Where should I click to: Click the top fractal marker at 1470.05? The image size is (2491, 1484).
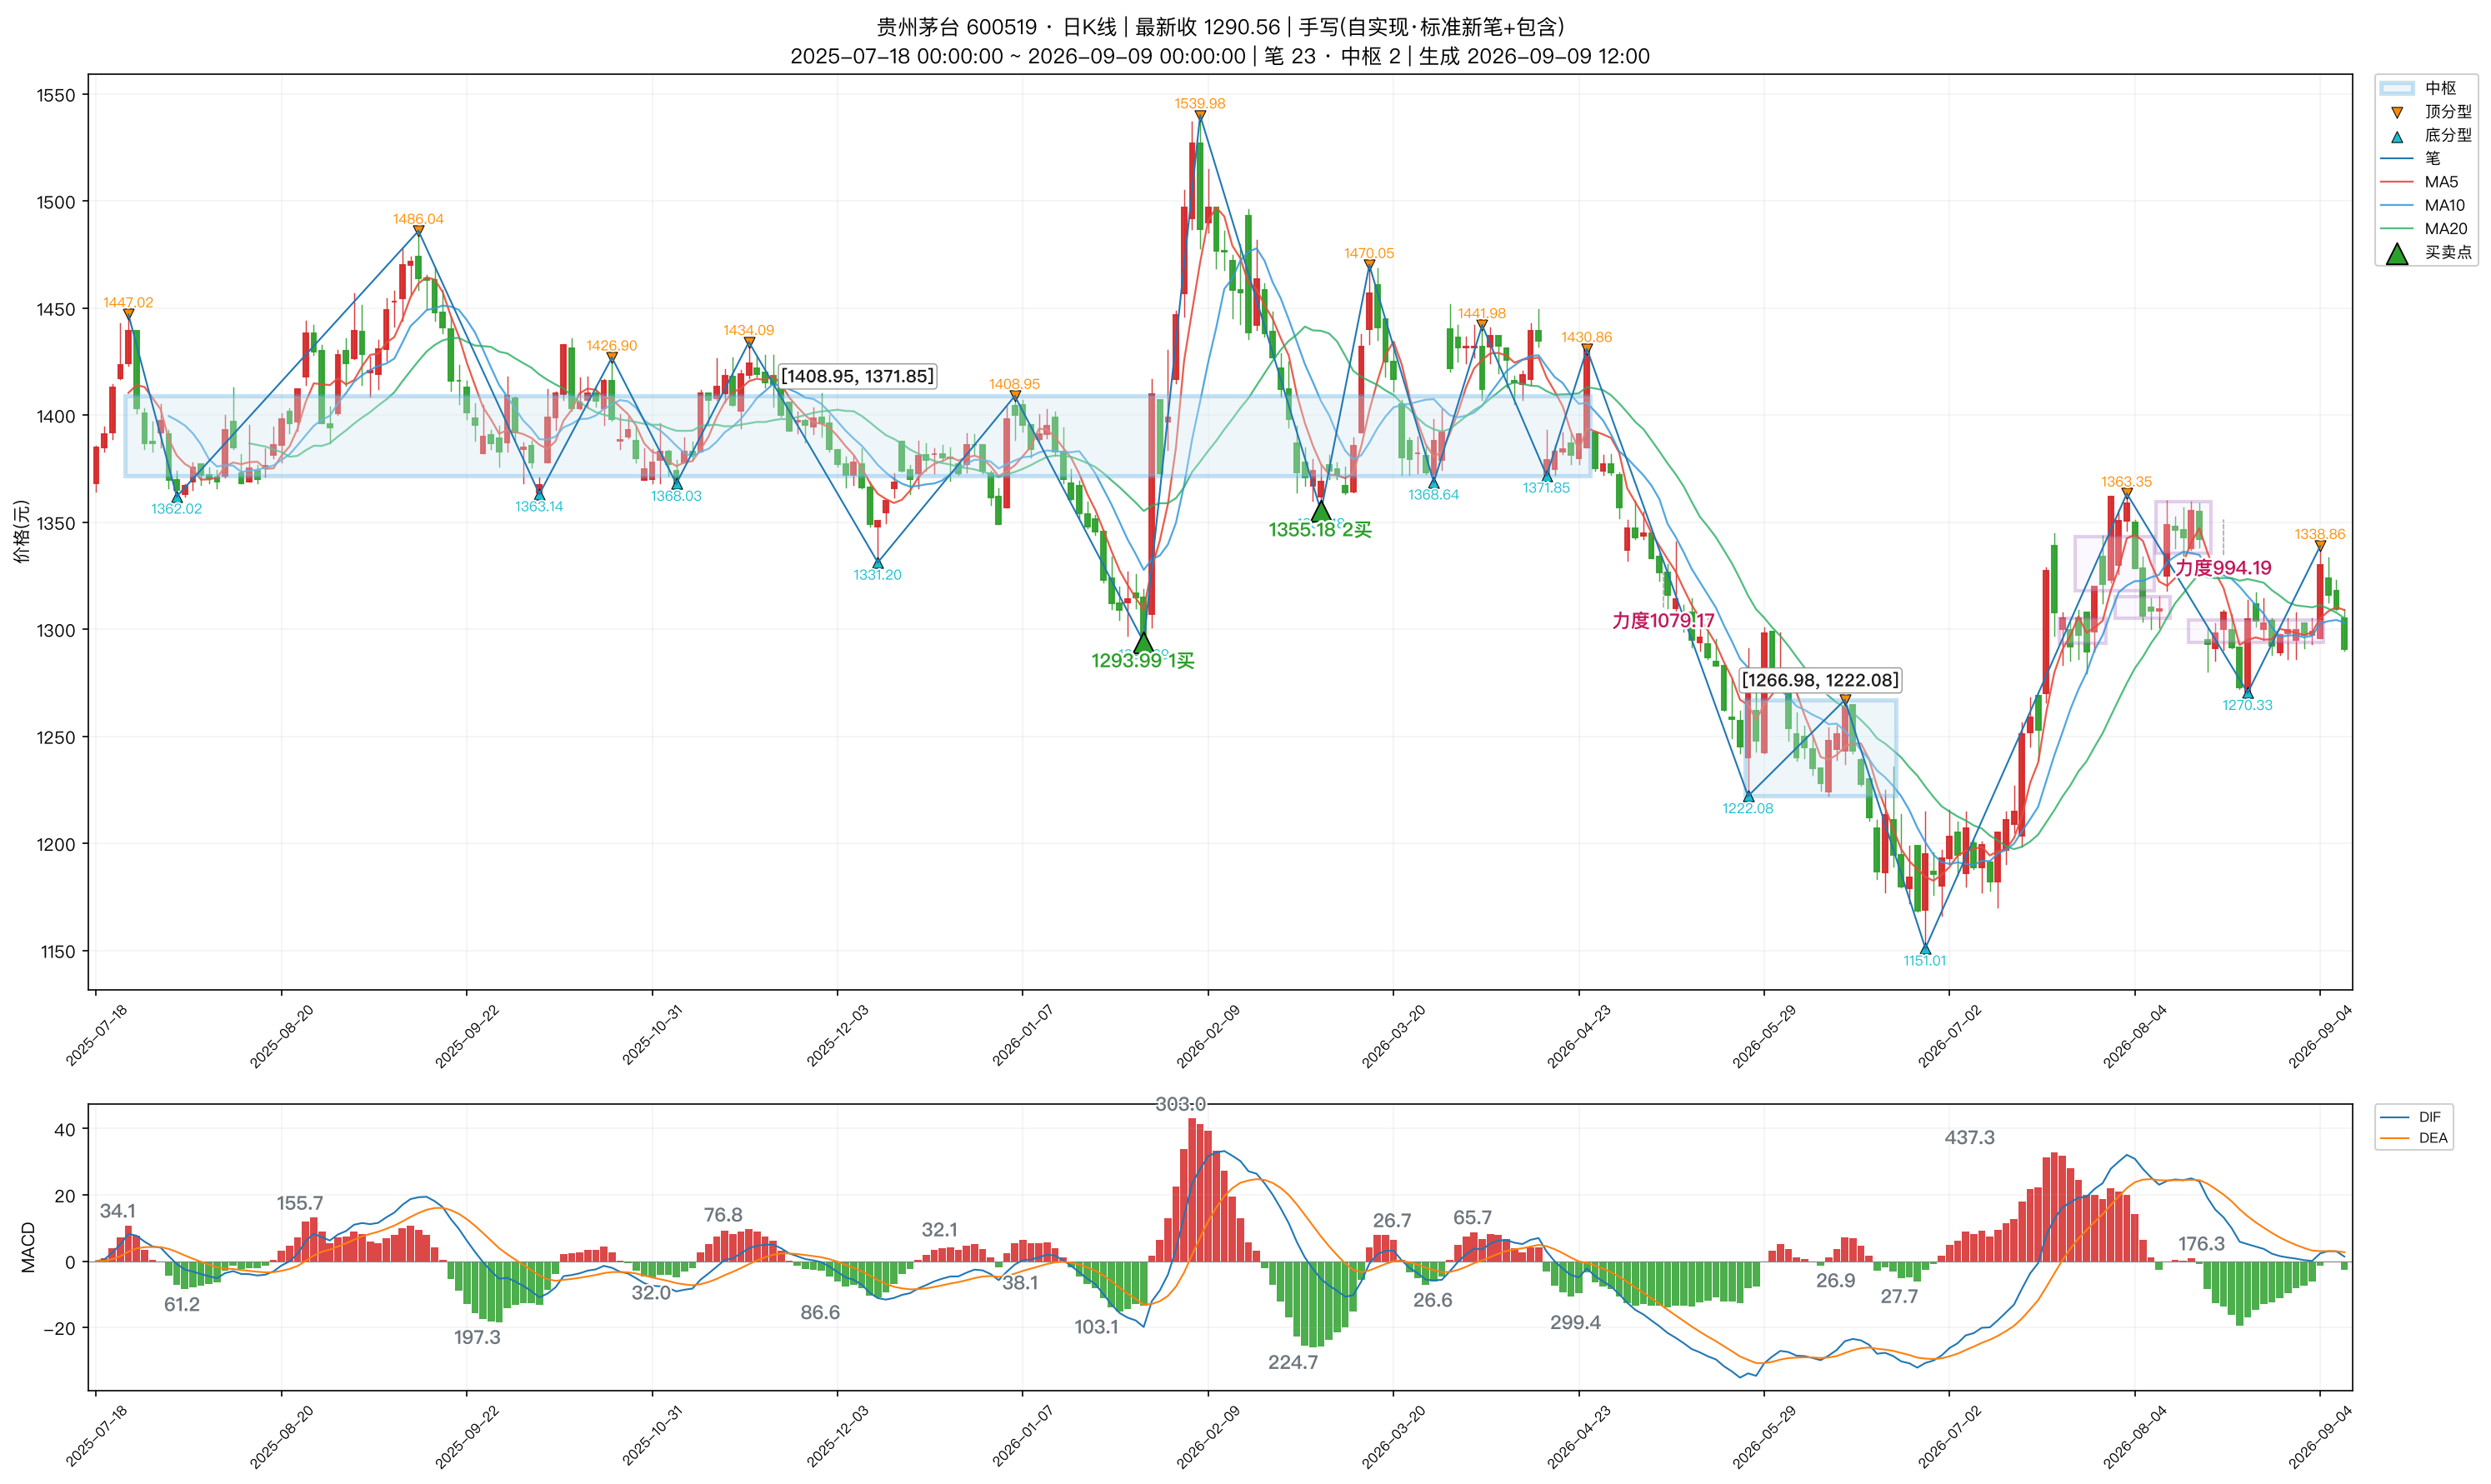click(x=1369, y=265)
